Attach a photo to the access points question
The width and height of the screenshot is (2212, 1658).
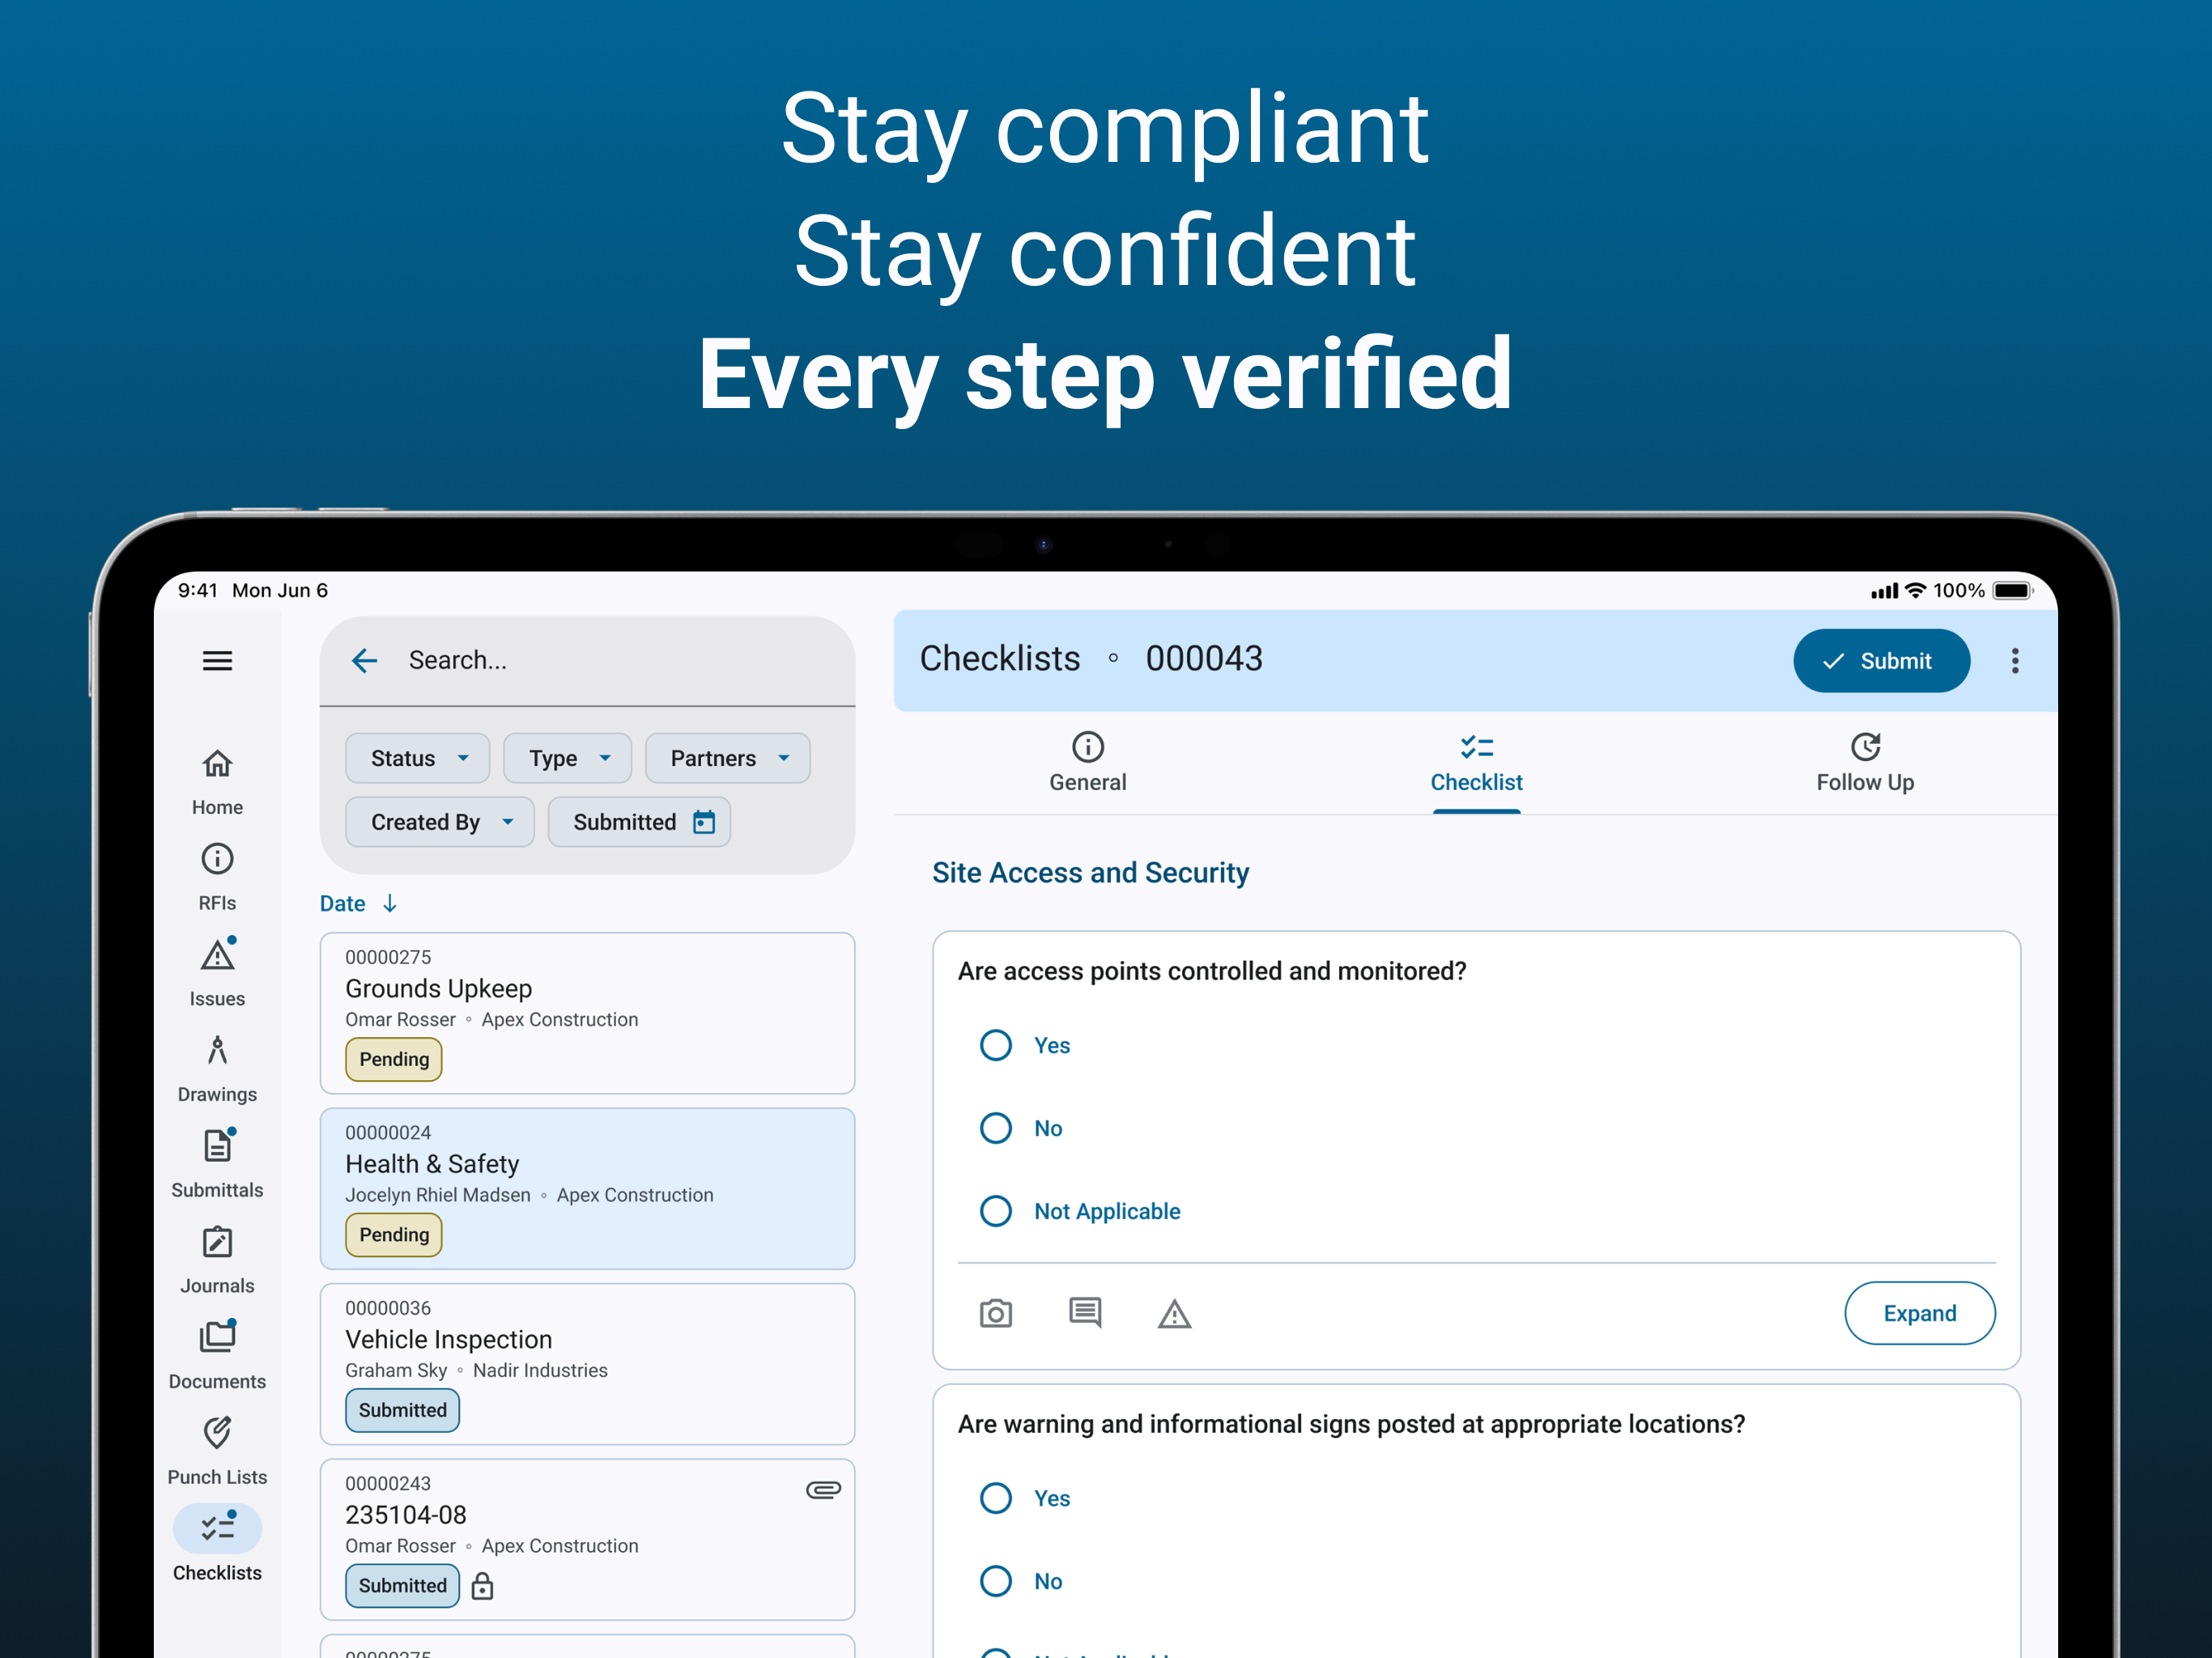coord(996,1313)
